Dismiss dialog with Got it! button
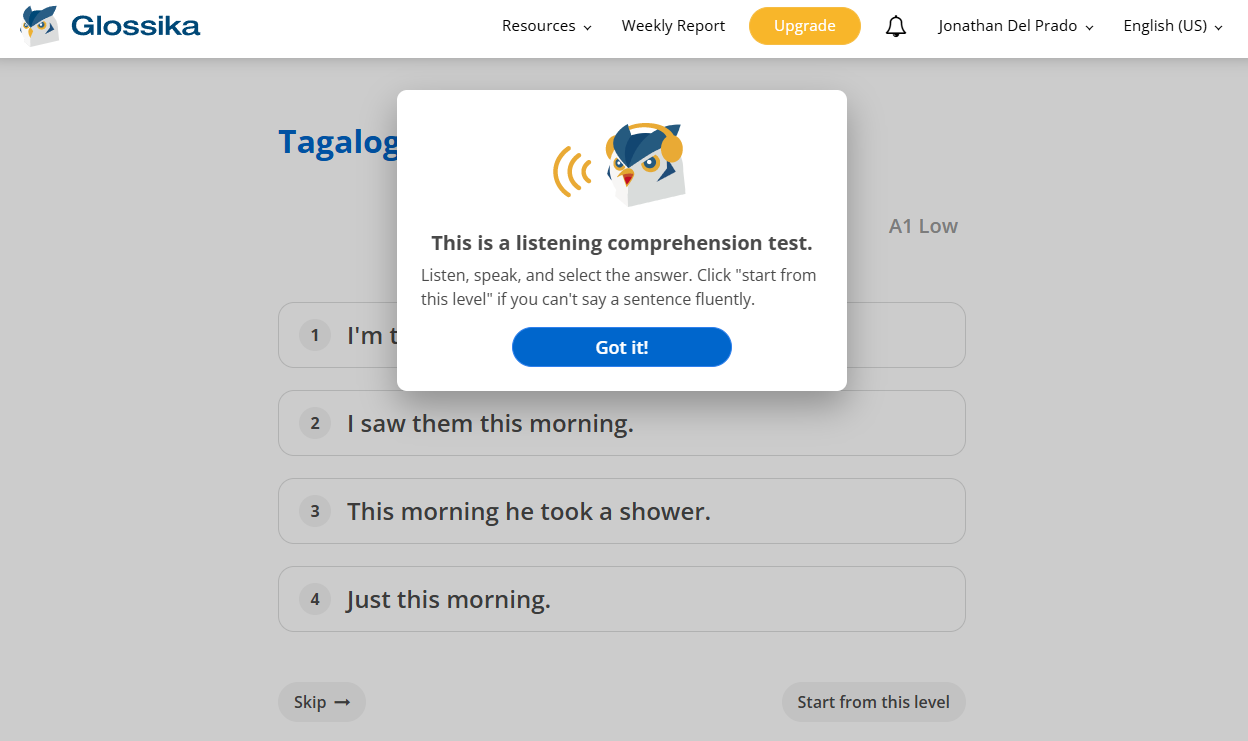The image size is (1248, 741). tap(622, 347)
